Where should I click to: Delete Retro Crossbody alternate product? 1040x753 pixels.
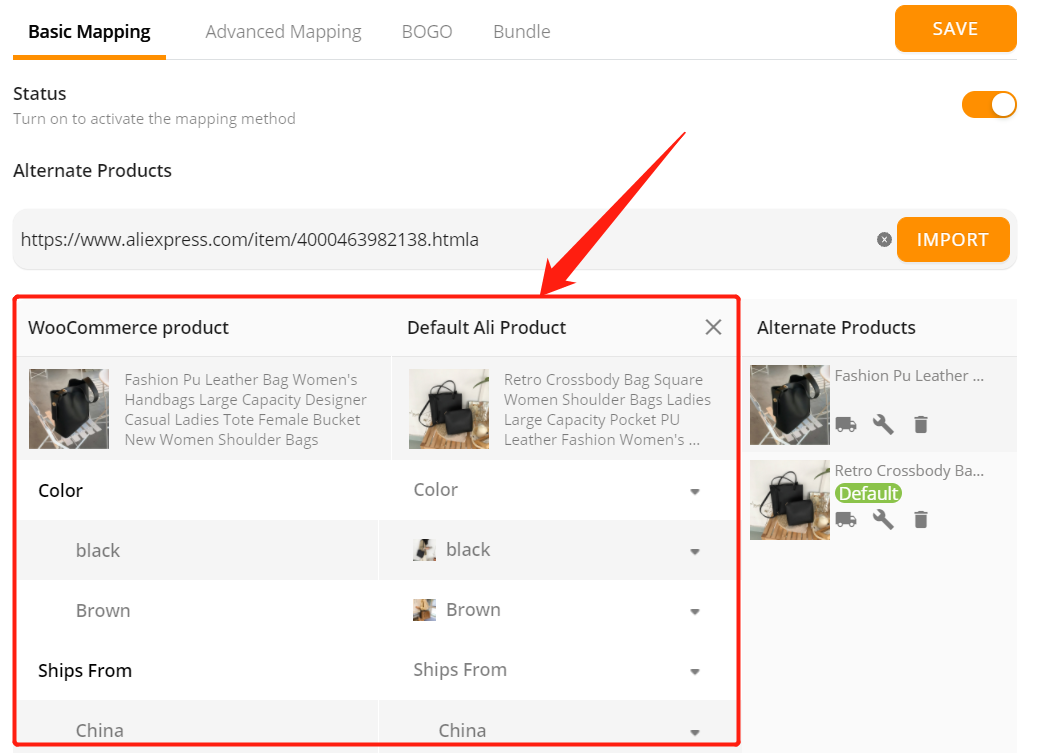[921, 519]
